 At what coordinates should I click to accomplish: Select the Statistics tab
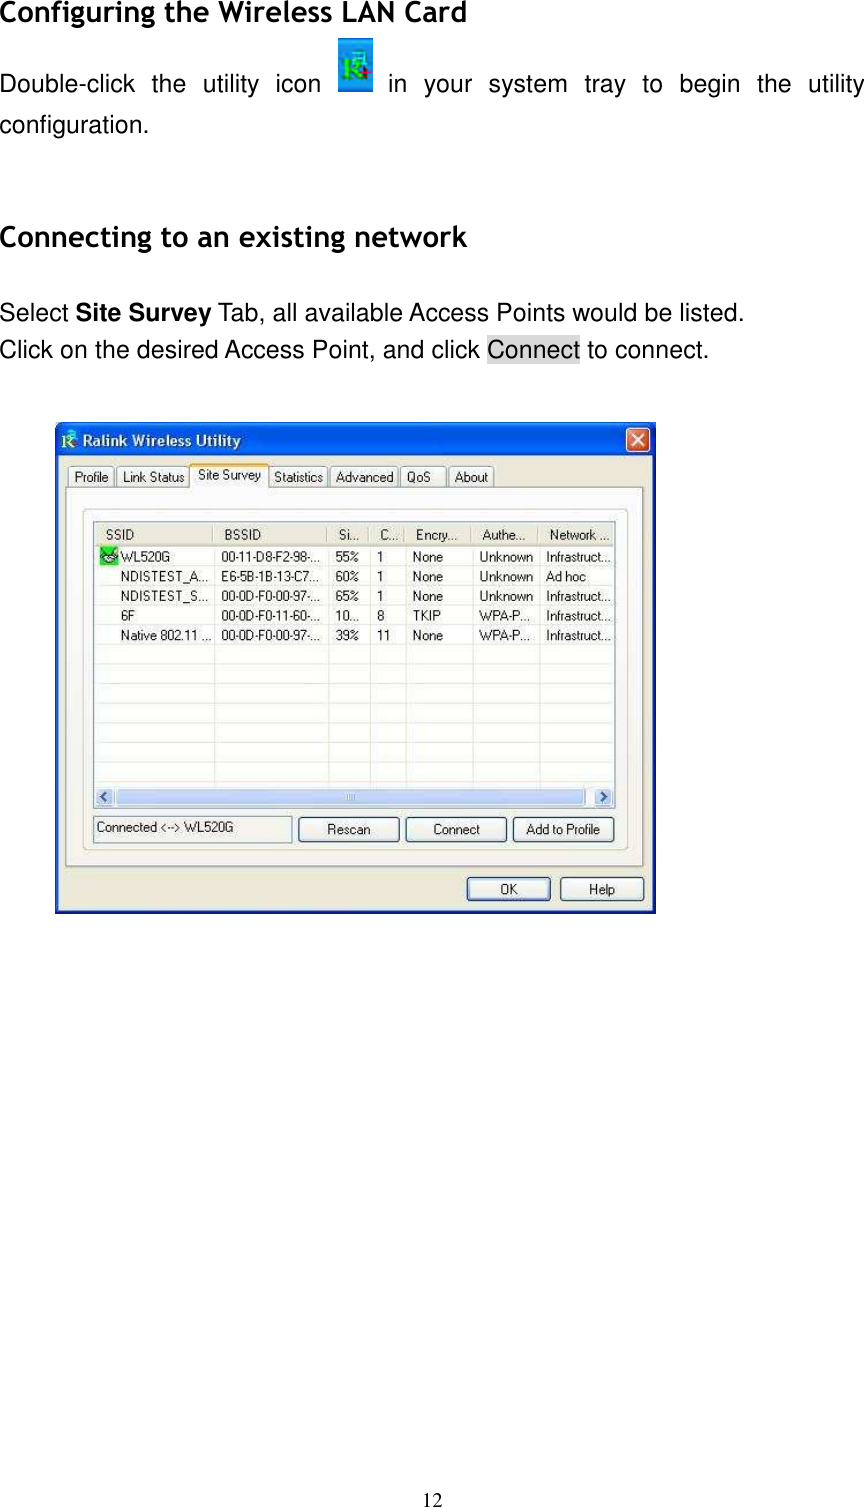(x=298, y=477)
